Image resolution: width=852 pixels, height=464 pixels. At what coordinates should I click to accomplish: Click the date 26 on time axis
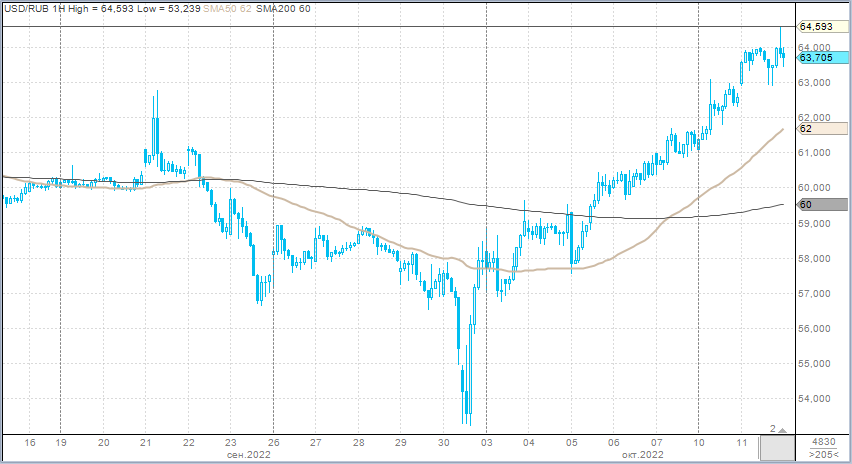(273, 442)
